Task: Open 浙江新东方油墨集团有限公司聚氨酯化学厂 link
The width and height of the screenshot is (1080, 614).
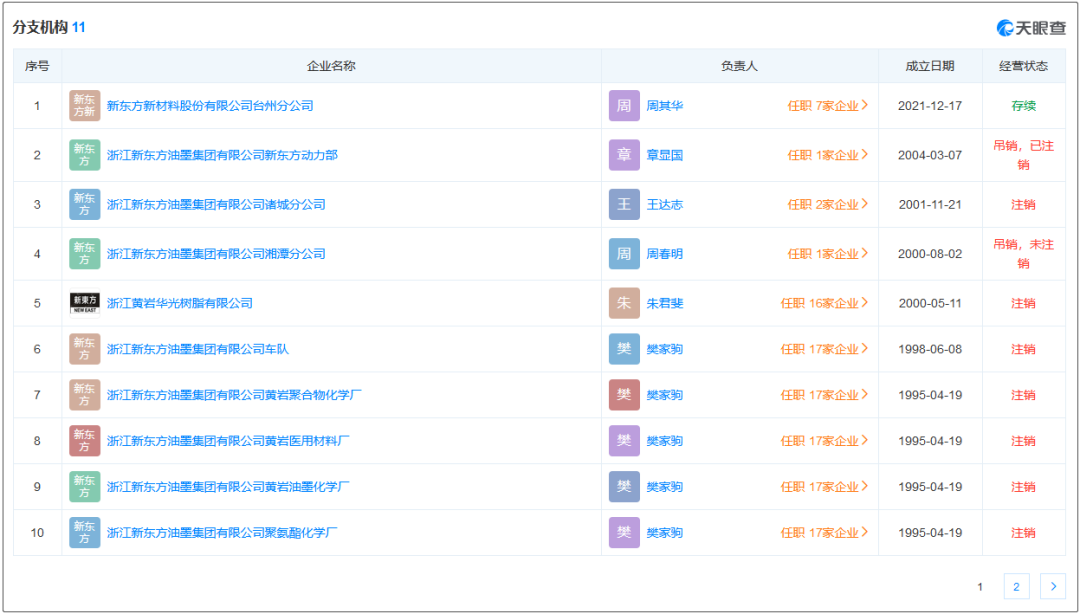Action: 222,533
